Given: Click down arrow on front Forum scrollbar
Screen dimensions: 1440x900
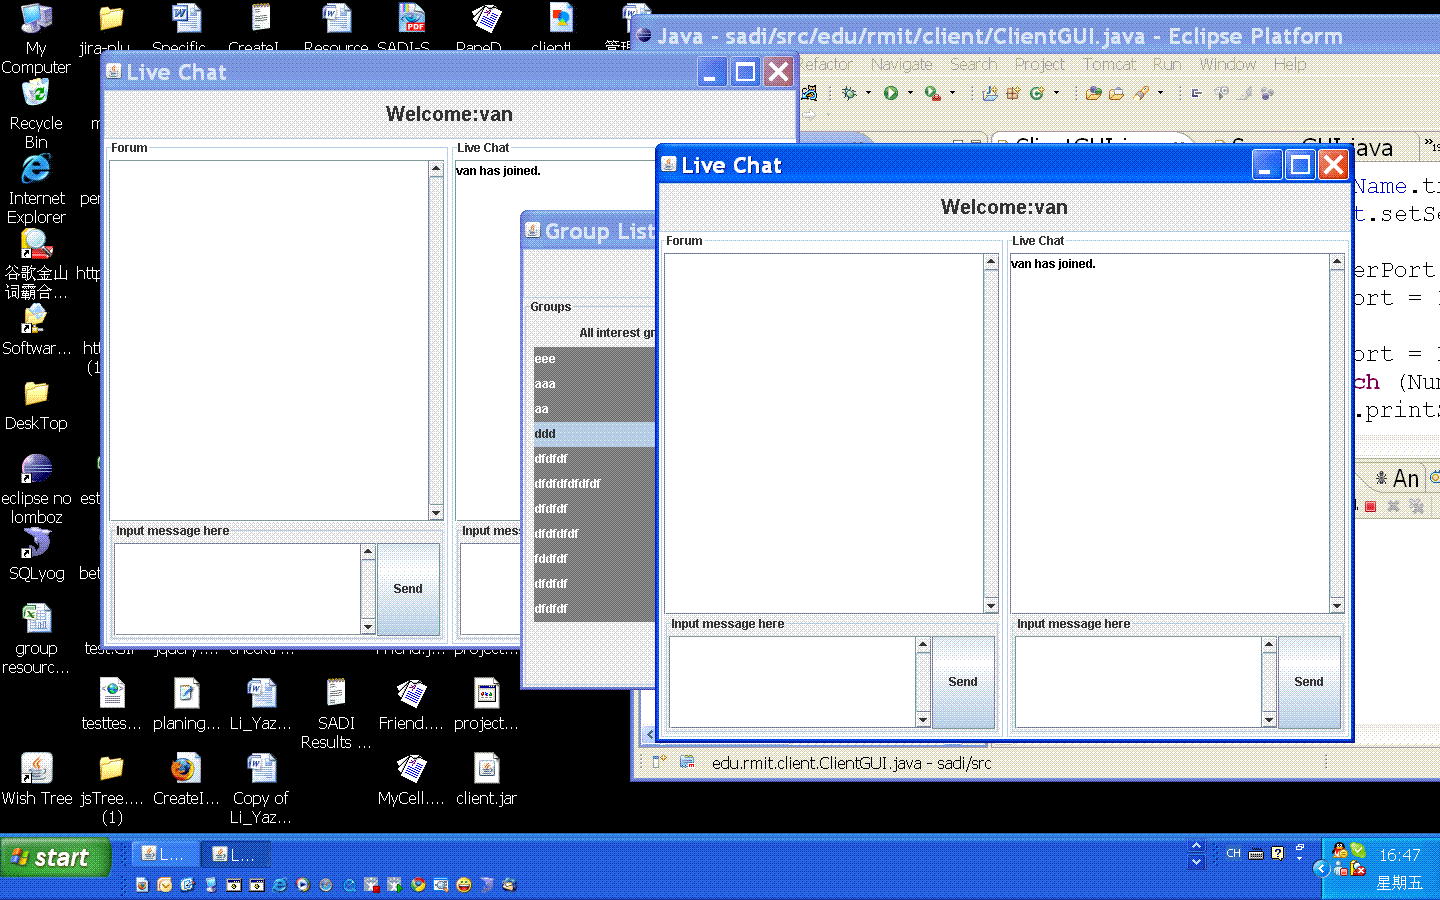Looking at the screenshot, I should click(991, 606).
